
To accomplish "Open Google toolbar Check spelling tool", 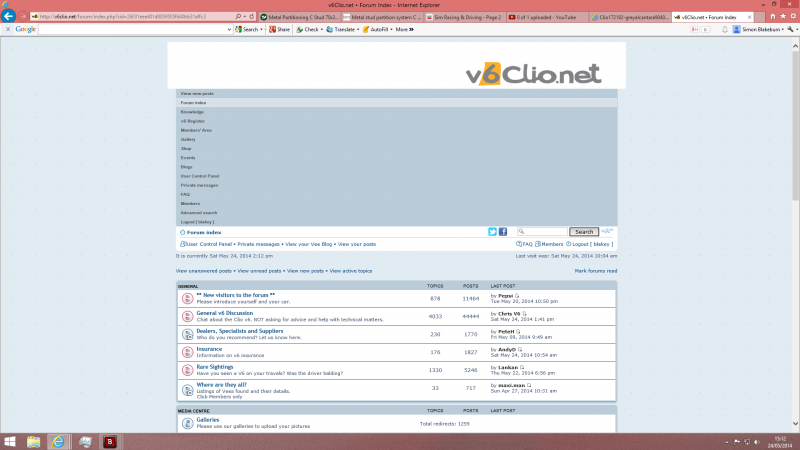I will tap(309, 30).
